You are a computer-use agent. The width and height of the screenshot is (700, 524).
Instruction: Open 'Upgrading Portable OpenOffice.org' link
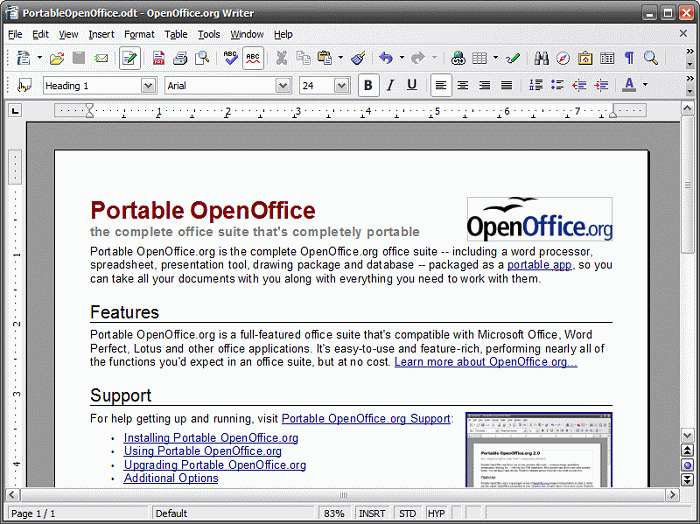[215, 465]
